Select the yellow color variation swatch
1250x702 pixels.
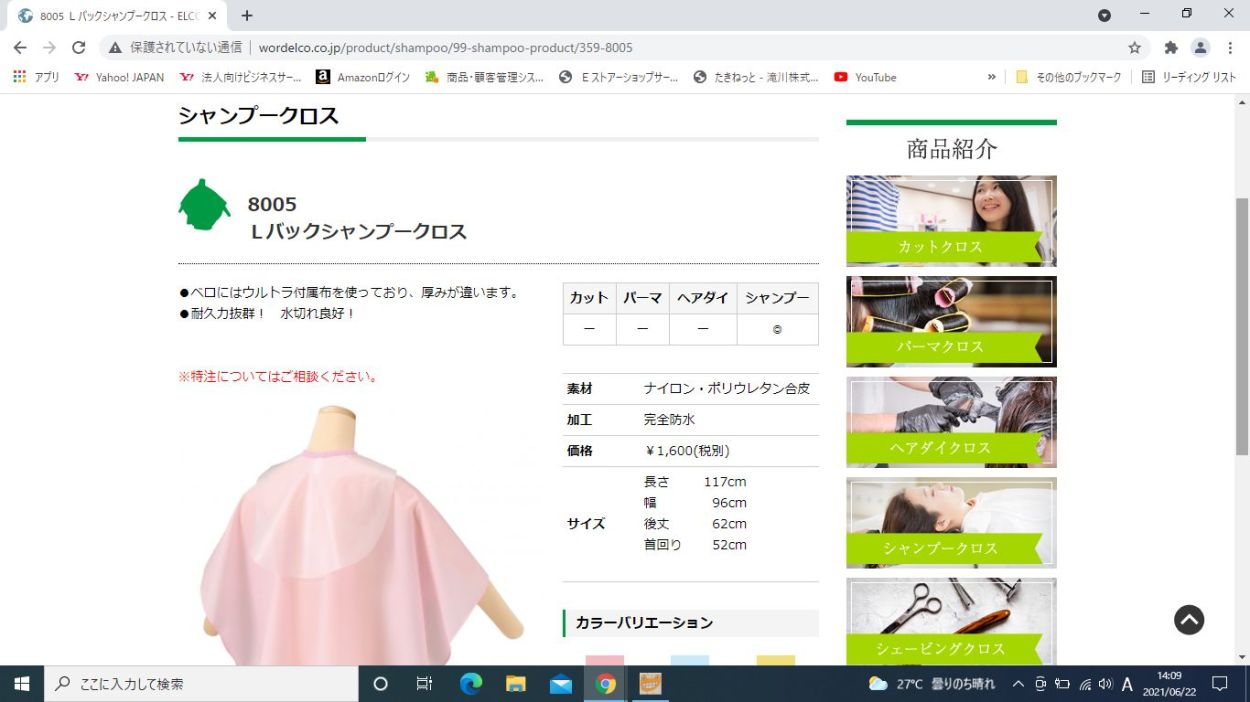(776, 660)
